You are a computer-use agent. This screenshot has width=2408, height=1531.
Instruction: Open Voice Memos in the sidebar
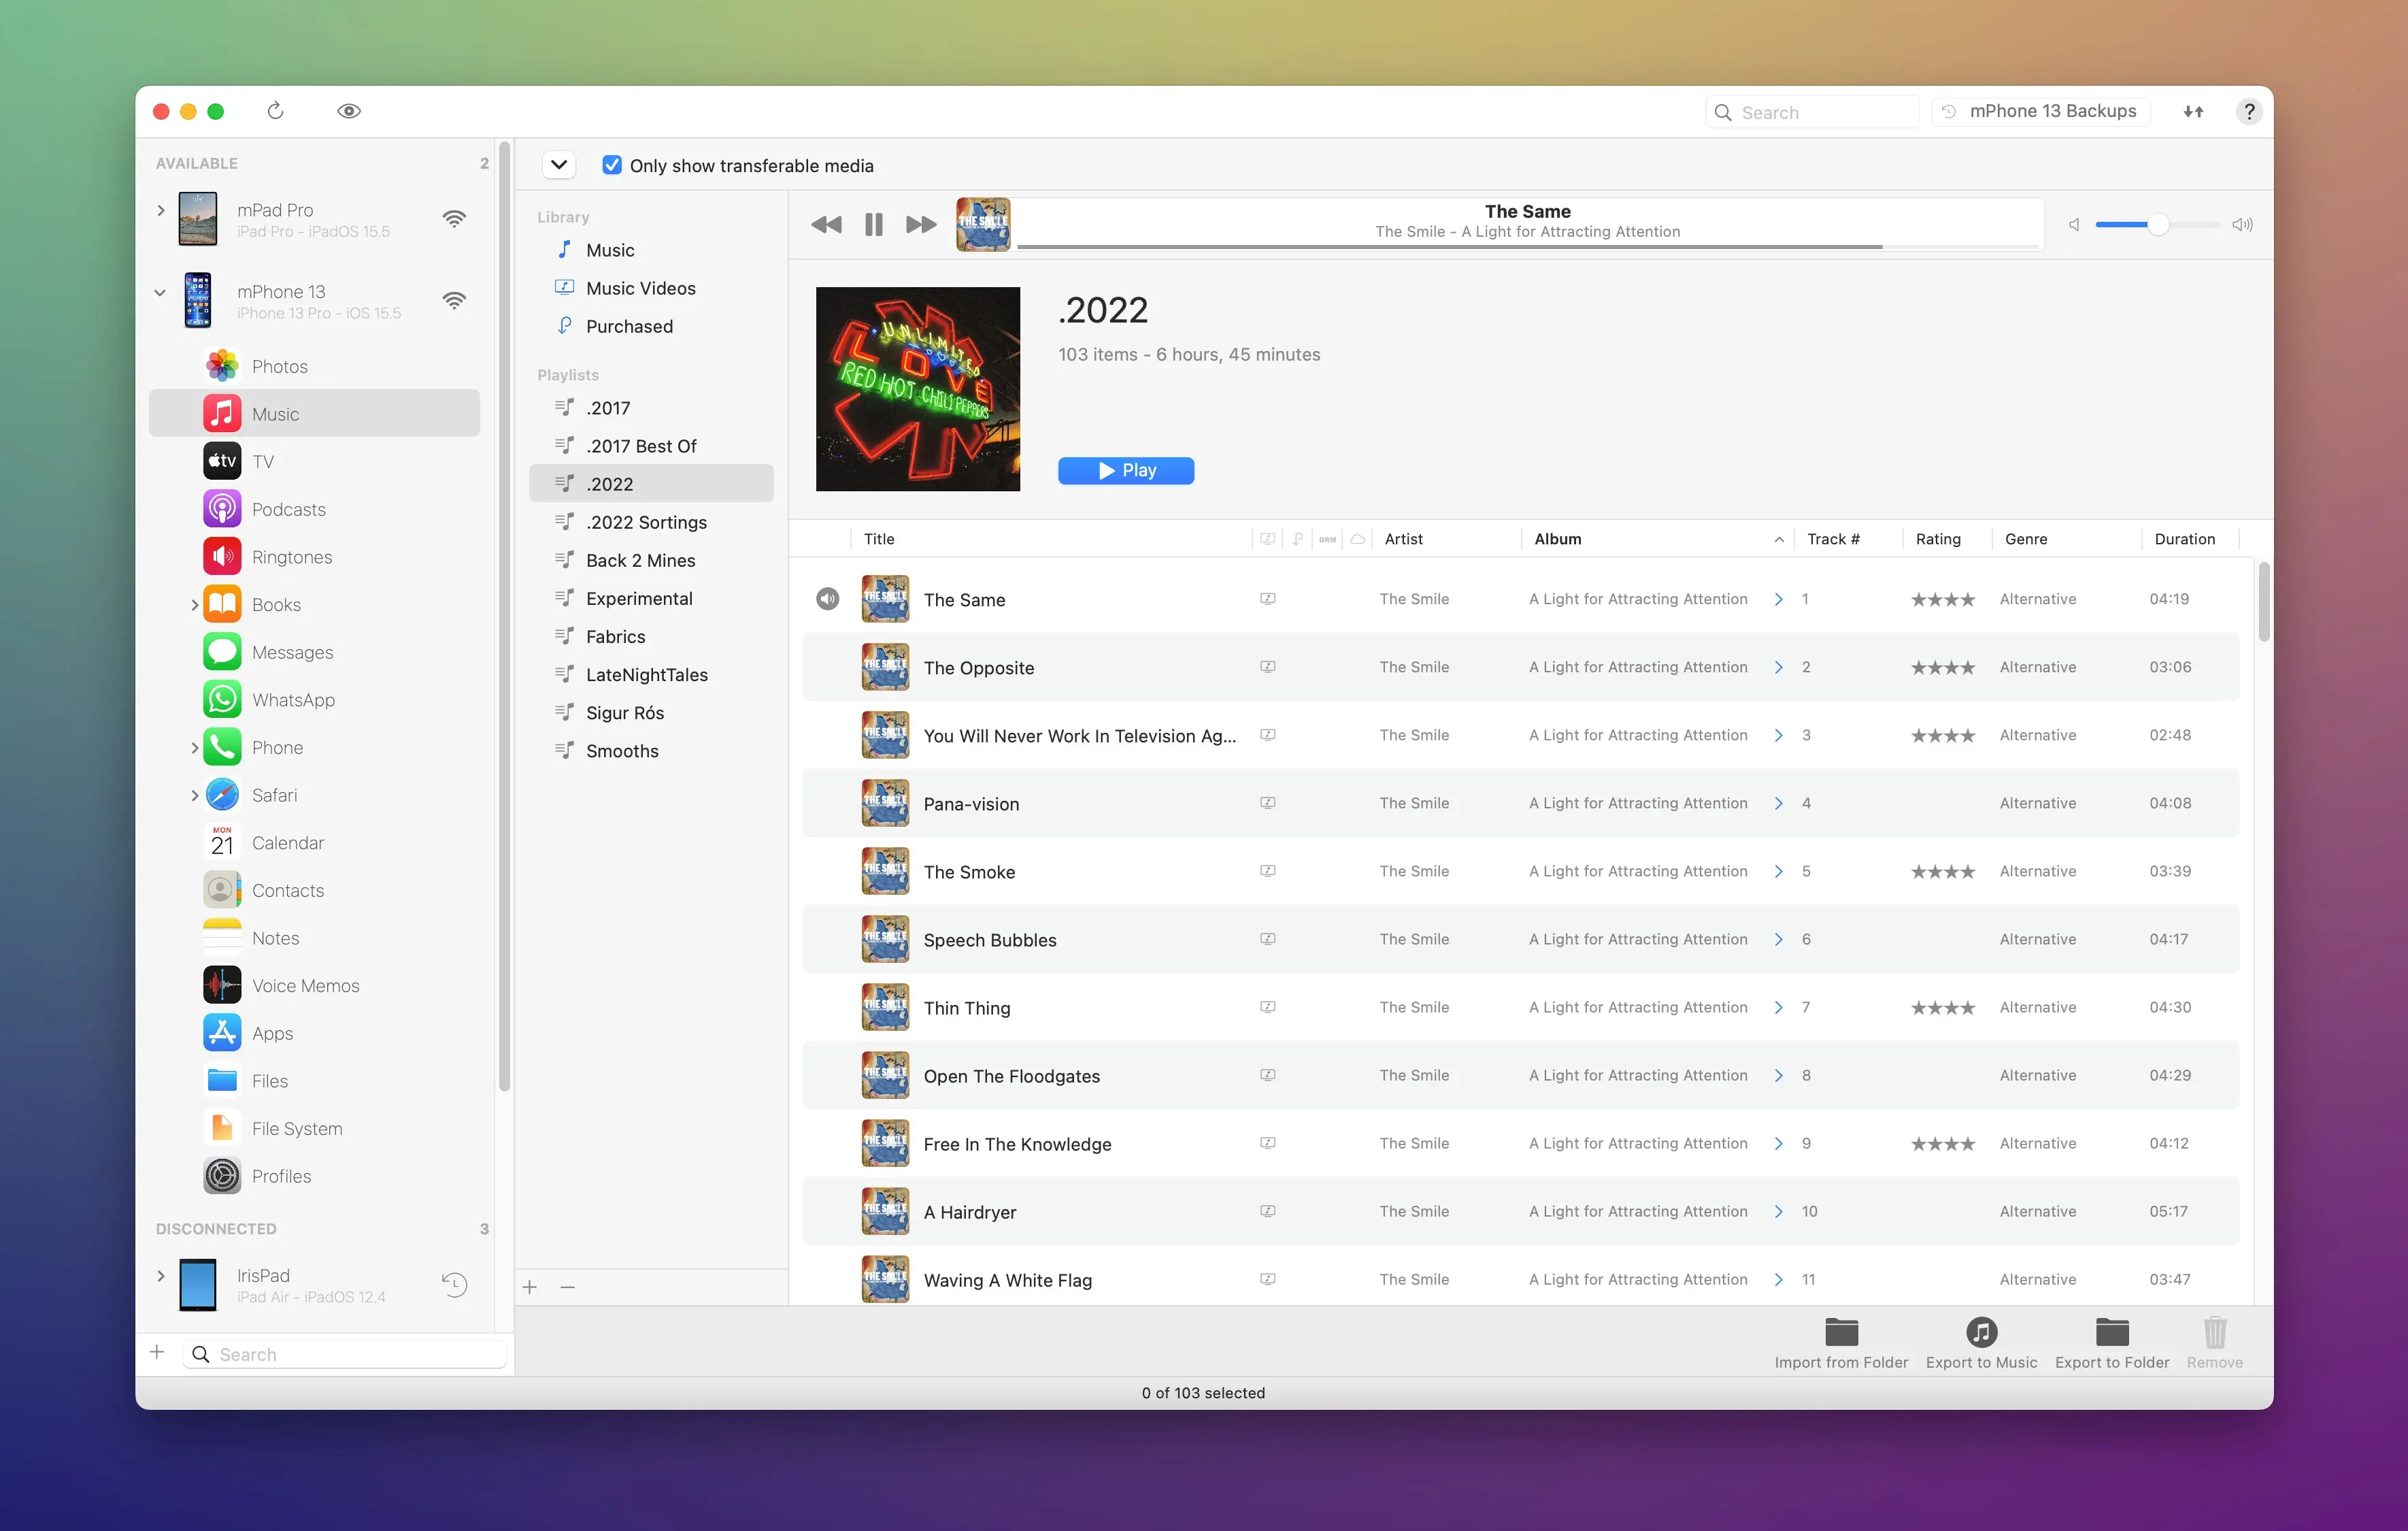point(304,986)
